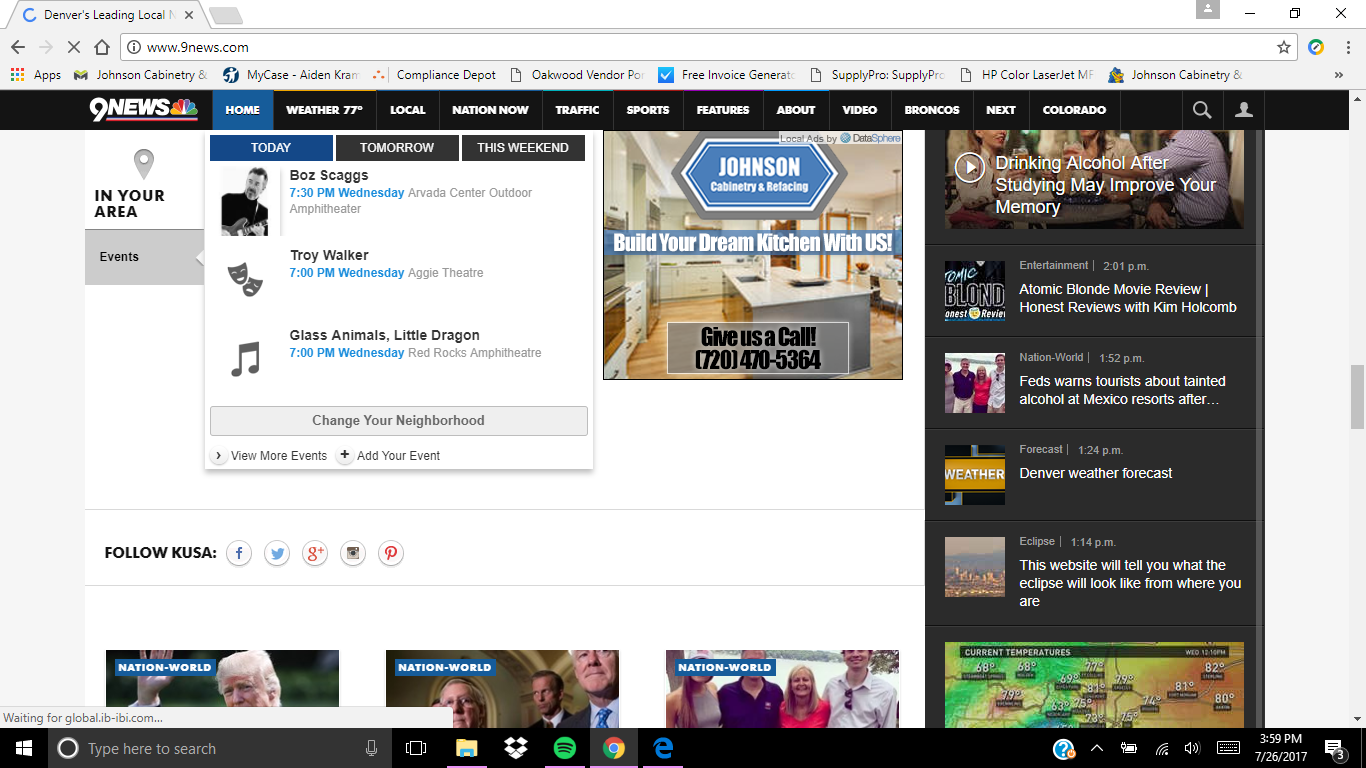Click the Add Your Event plus icon
The image size is (1366, 768).
click(x=345, y=455)
